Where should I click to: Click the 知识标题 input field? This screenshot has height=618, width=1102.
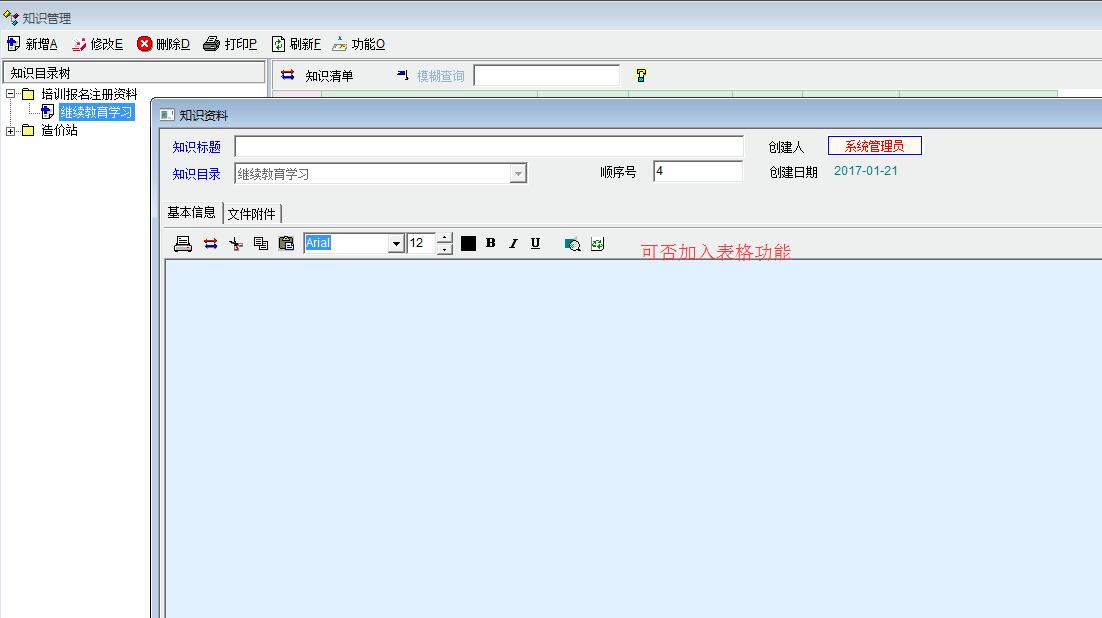pos(488,147)
